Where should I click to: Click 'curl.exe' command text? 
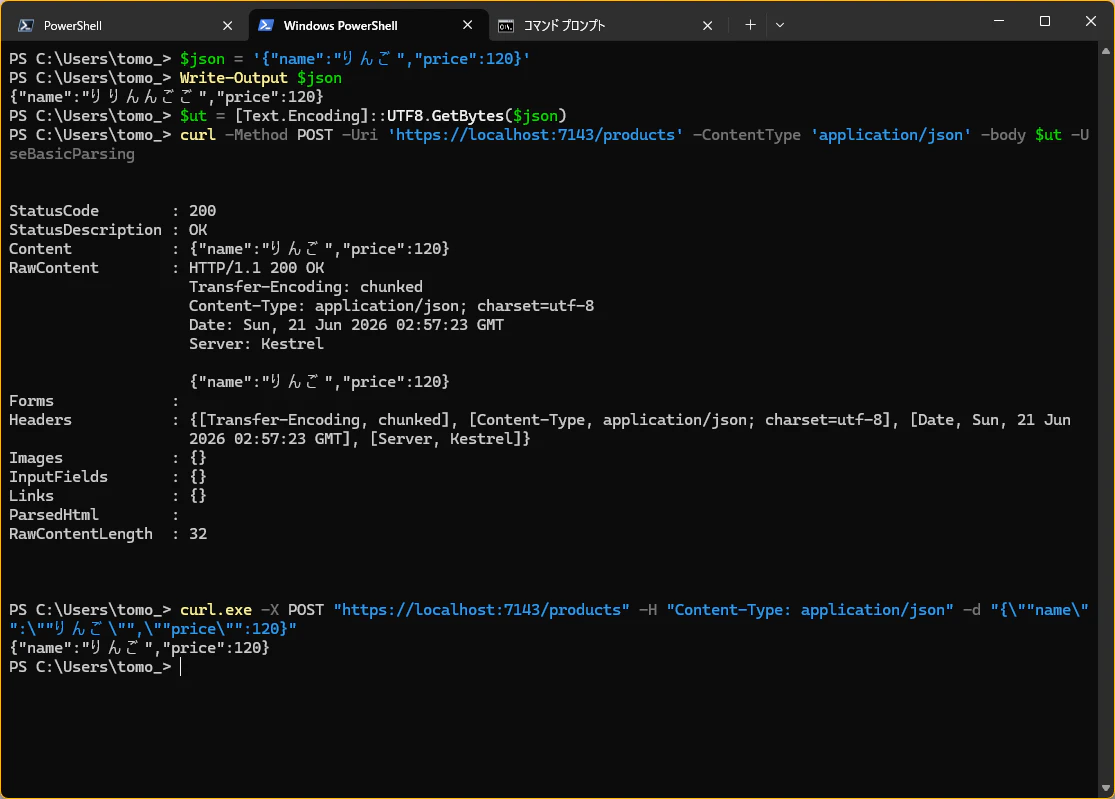(215, 610)
